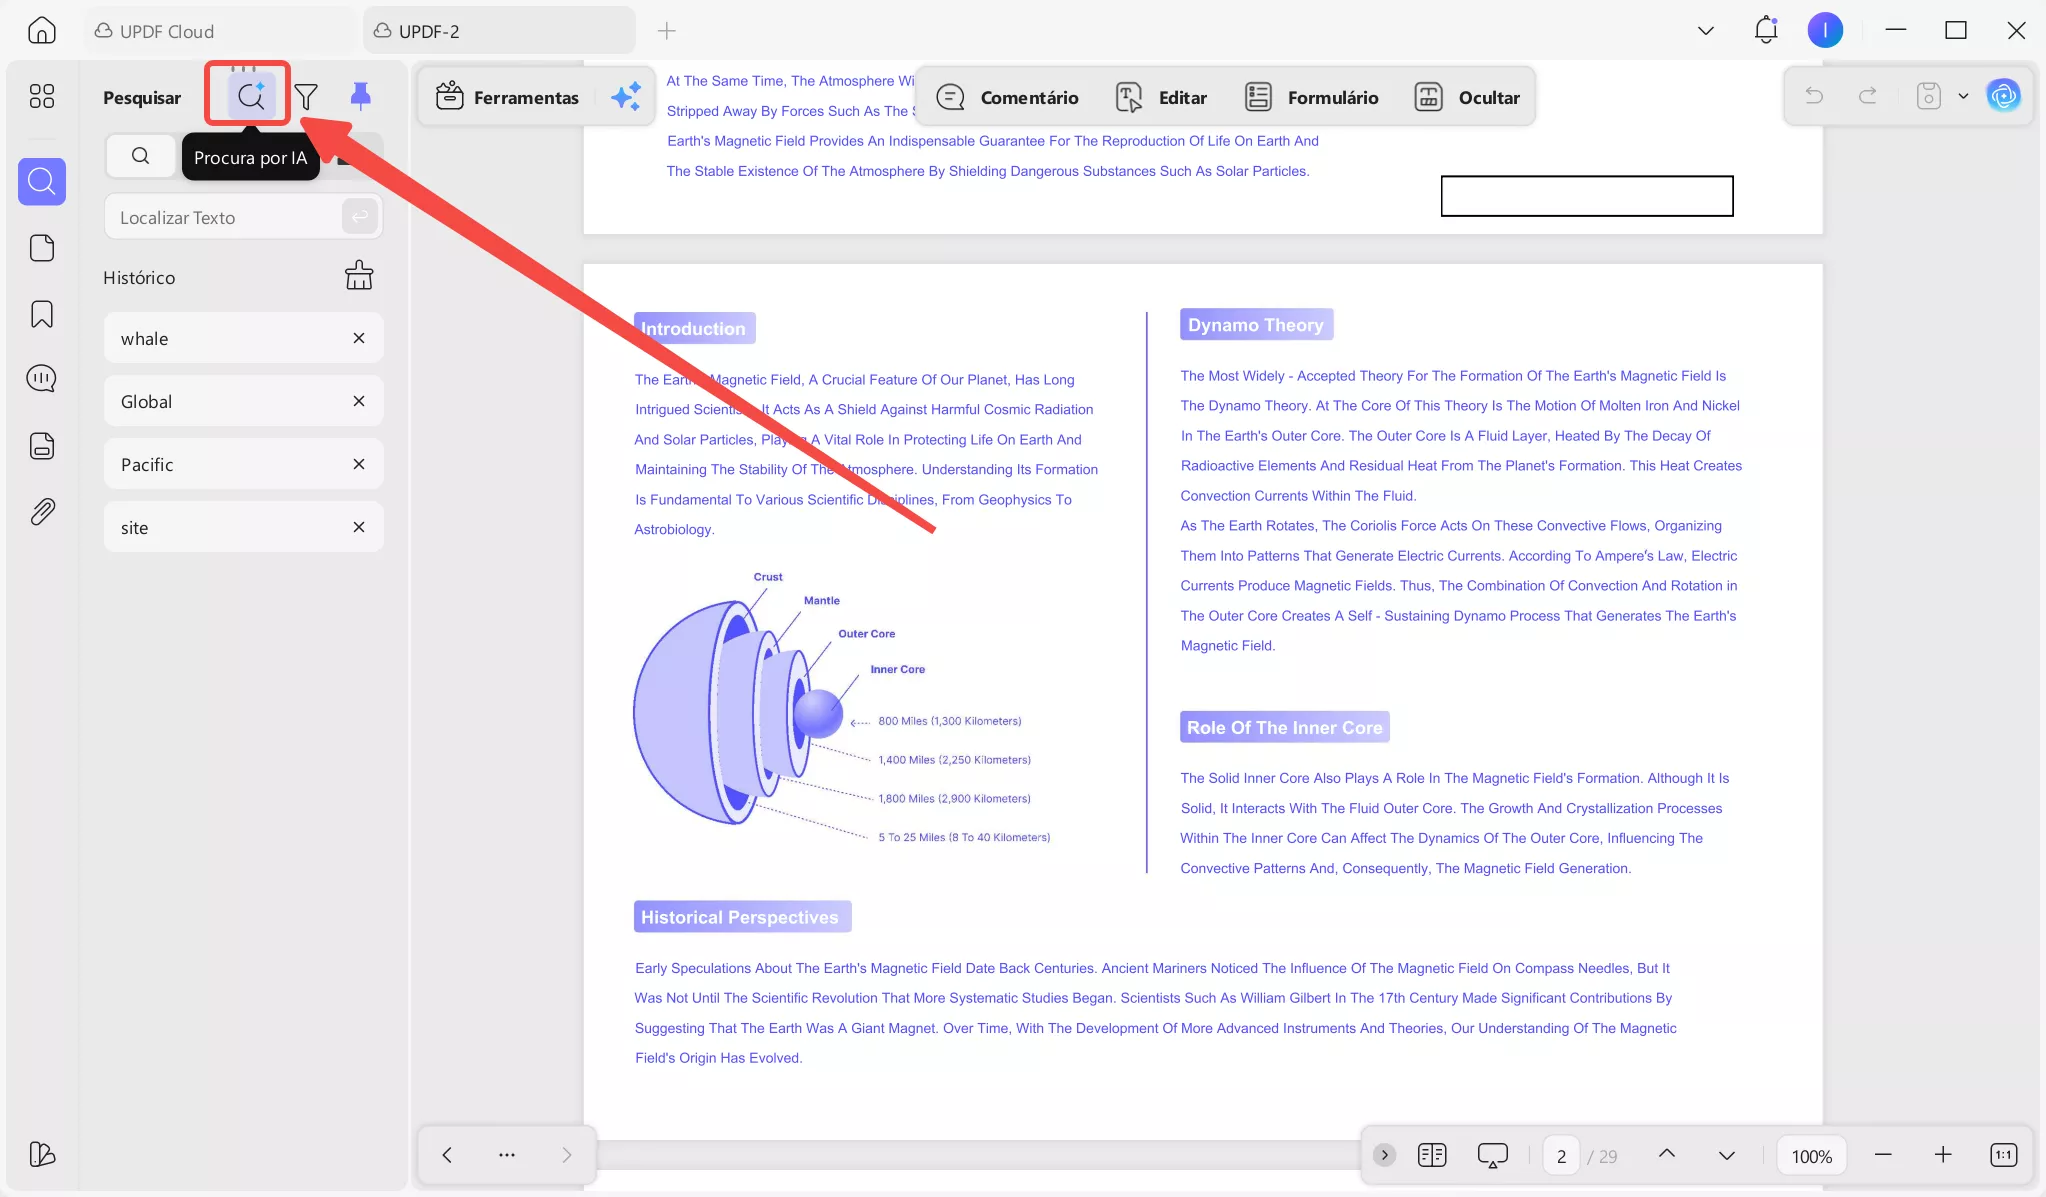The height and width of the screenshot is (1197, 2046).
Task: Clear search history with broom icon
Action: pos(359,276)
